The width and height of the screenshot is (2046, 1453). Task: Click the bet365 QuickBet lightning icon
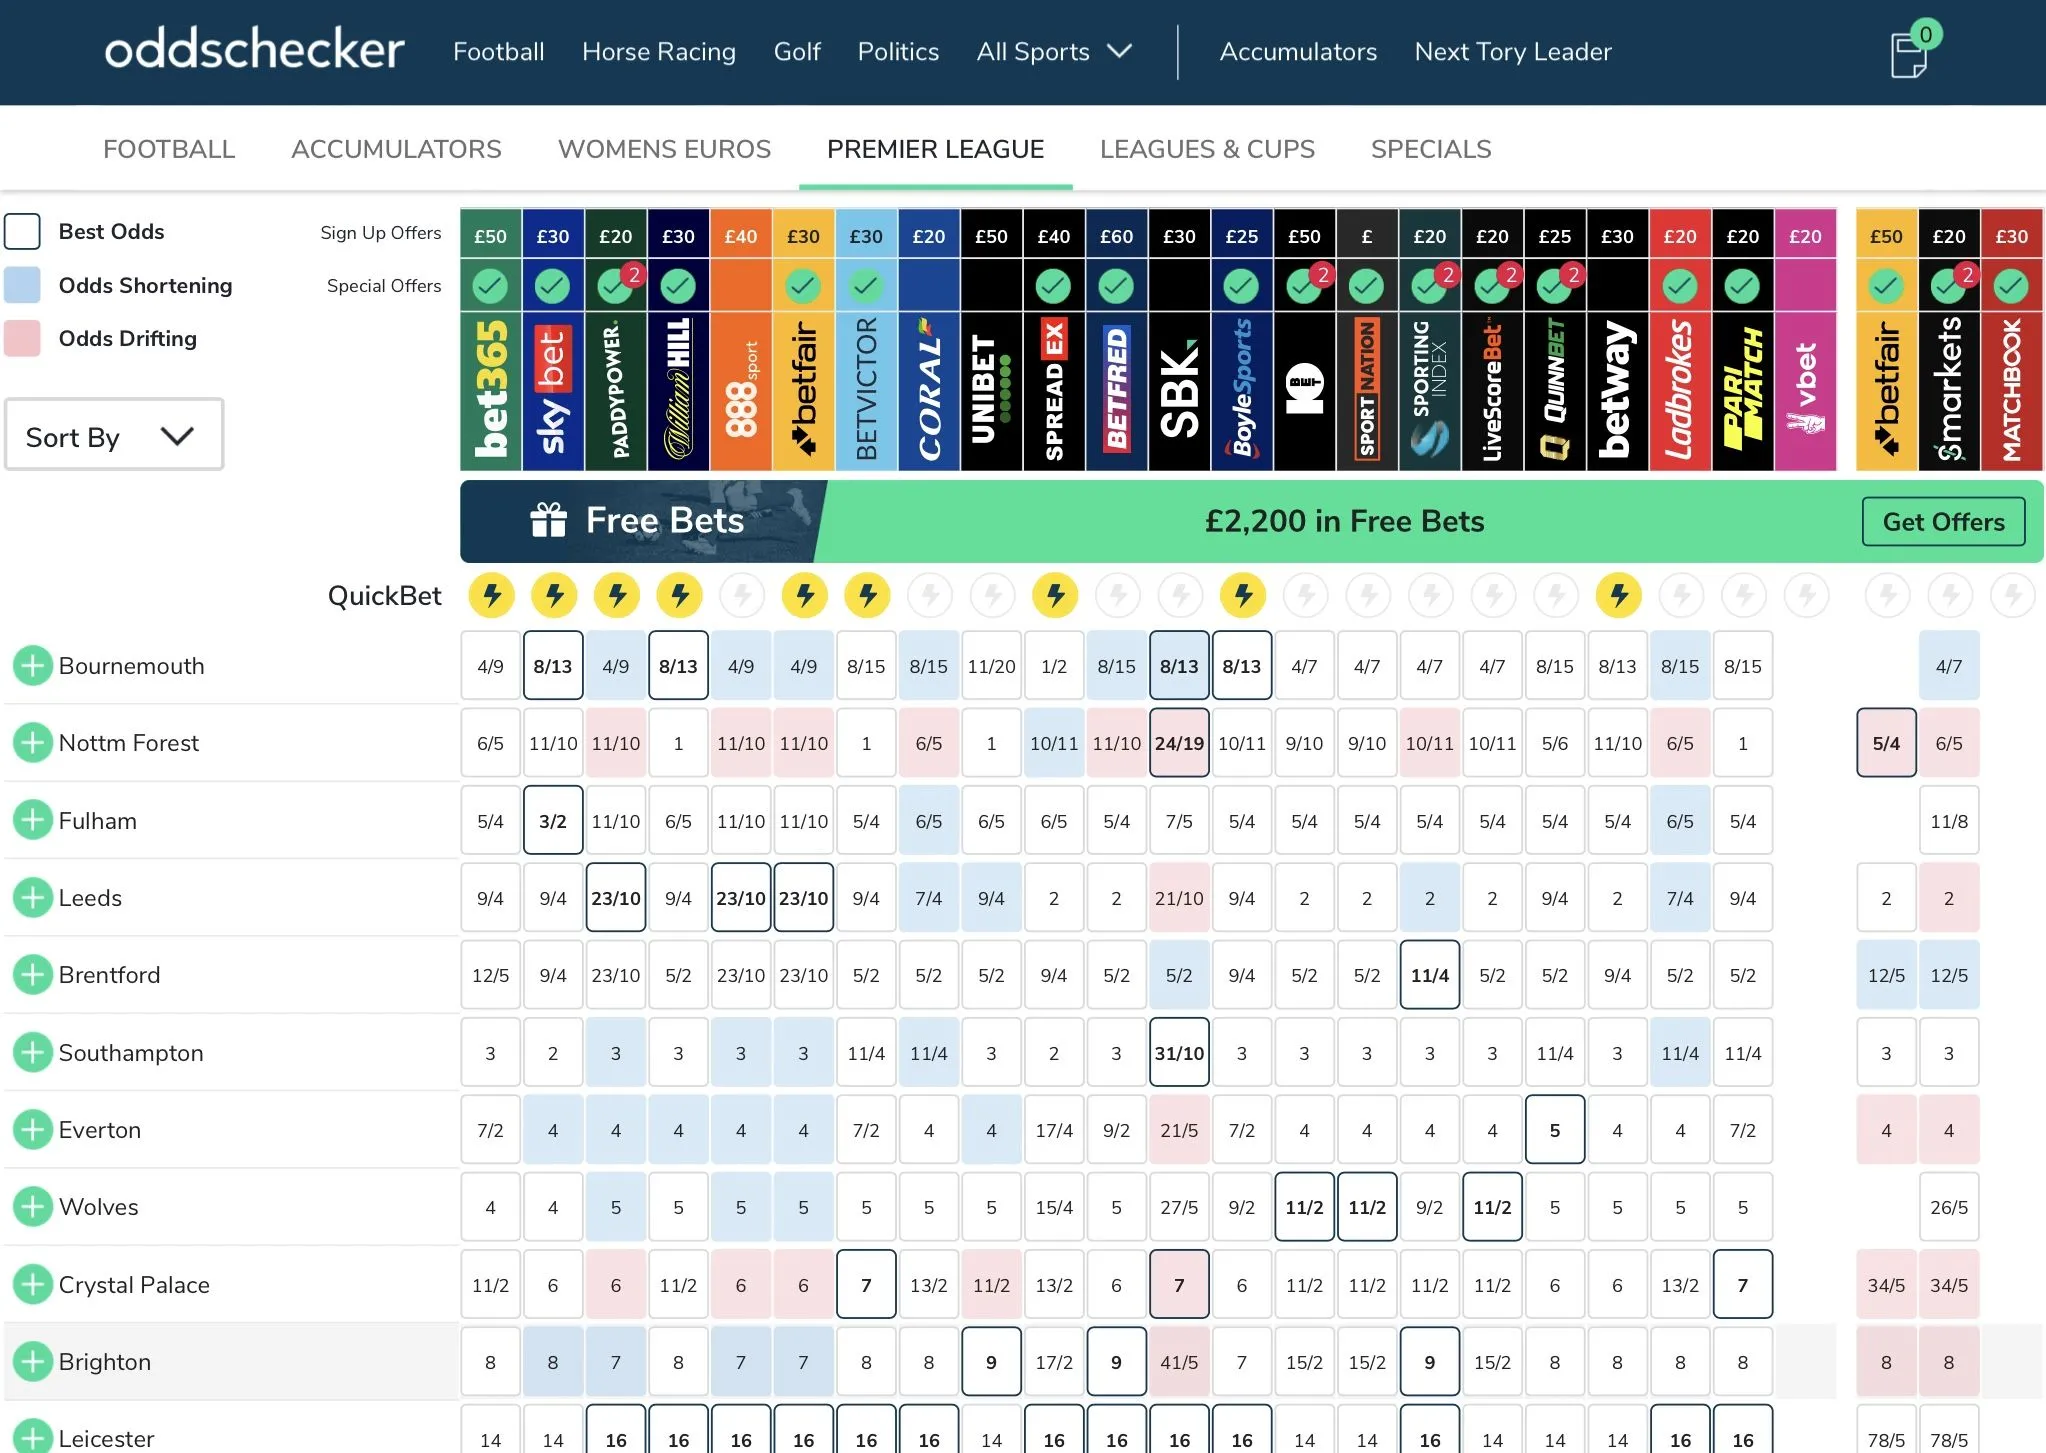pos(491,596)
